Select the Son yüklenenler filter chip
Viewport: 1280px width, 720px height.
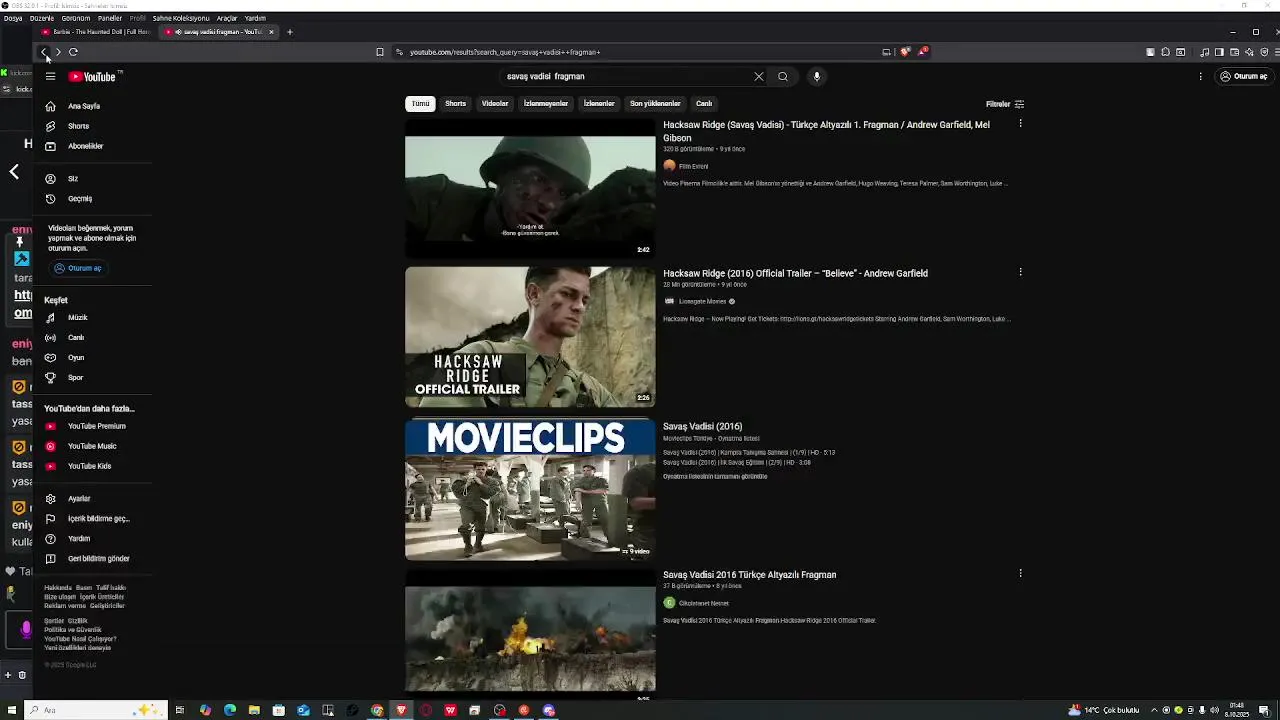click(x=655, y=103)
